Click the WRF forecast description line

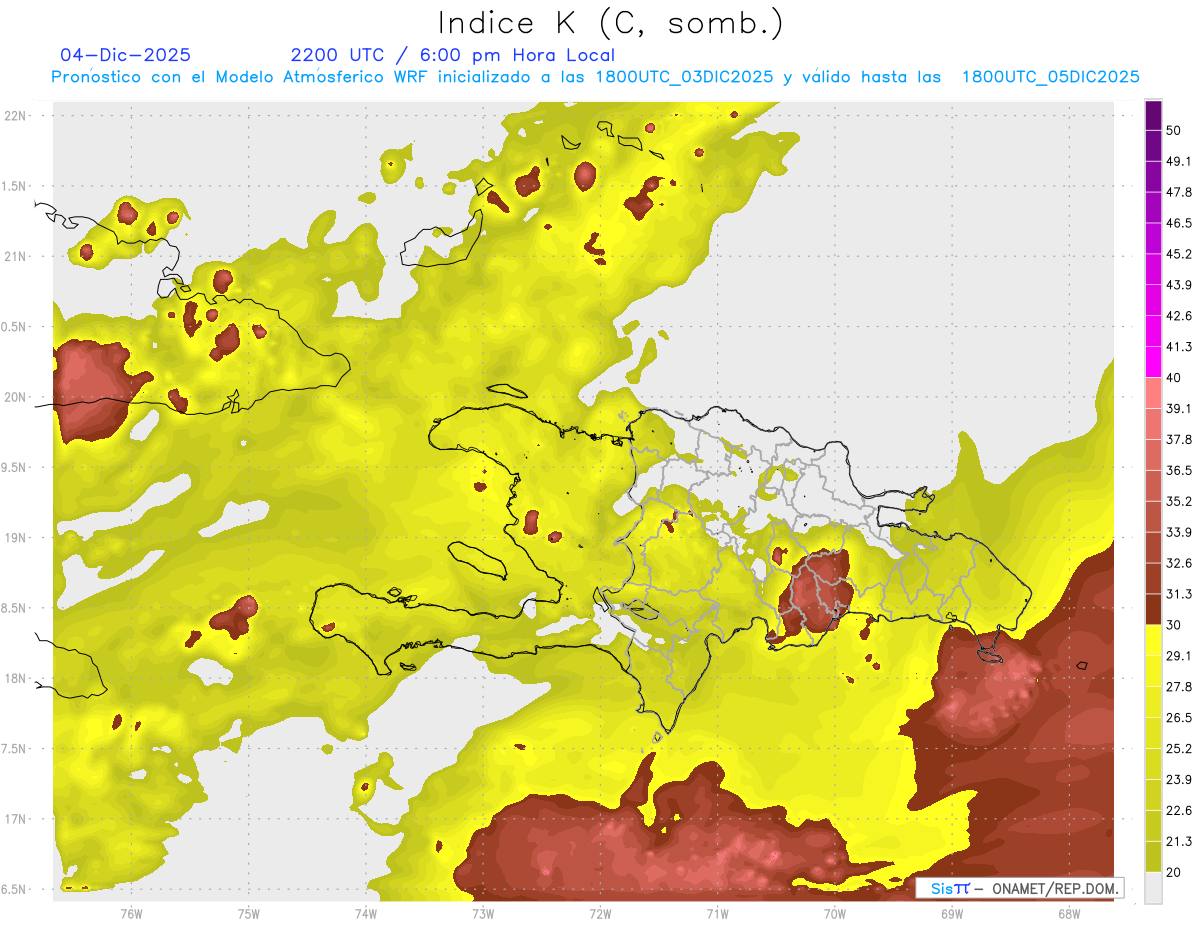tap(596, 77)
